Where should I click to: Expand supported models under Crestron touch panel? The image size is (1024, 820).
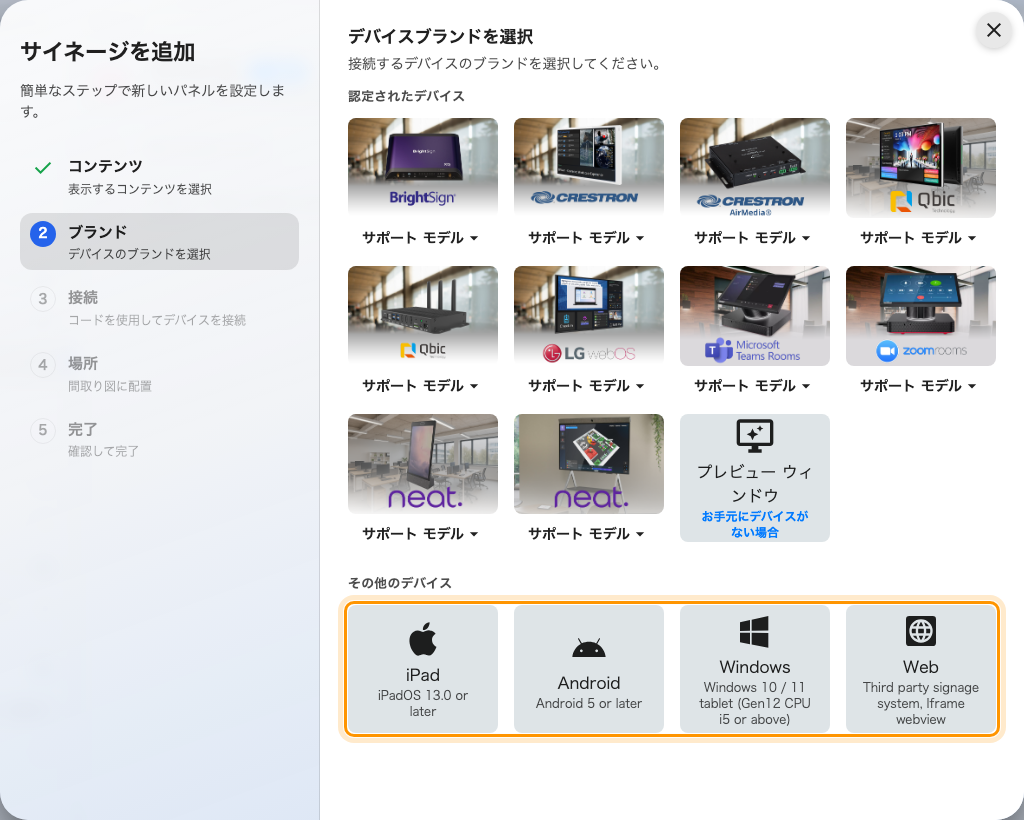tap(586, 238)
